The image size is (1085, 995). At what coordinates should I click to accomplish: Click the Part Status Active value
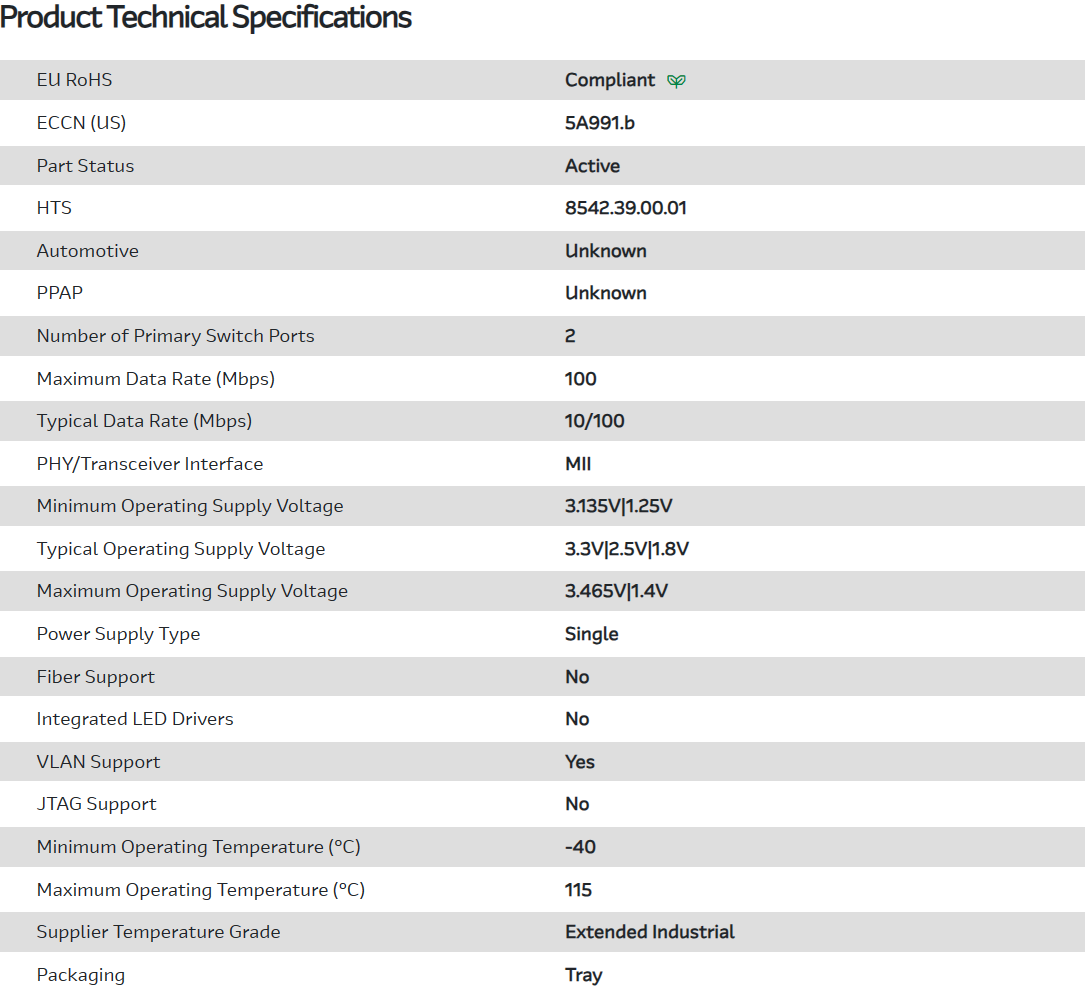592,166
